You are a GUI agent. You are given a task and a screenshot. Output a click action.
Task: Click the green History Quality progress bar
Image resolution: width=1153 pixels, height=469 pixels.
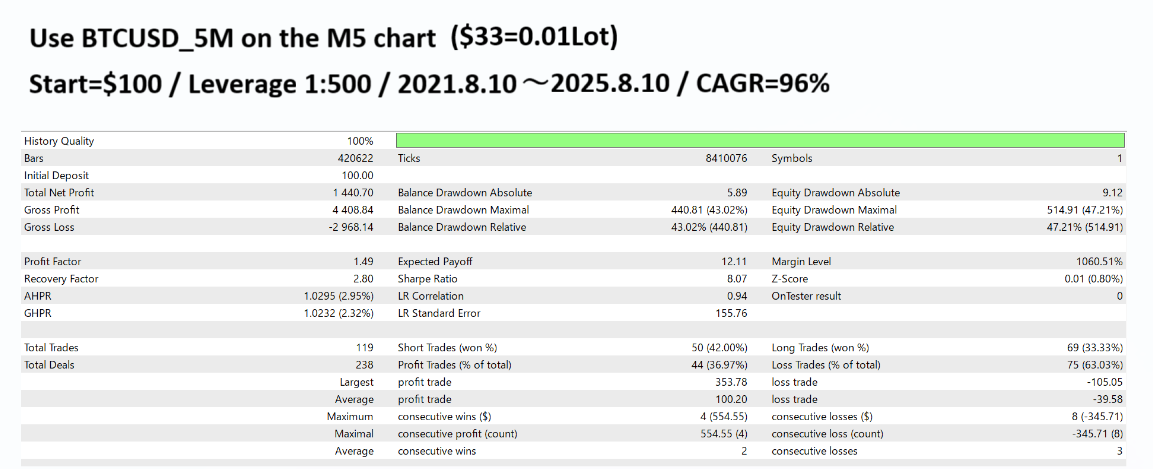coord(760,141)
